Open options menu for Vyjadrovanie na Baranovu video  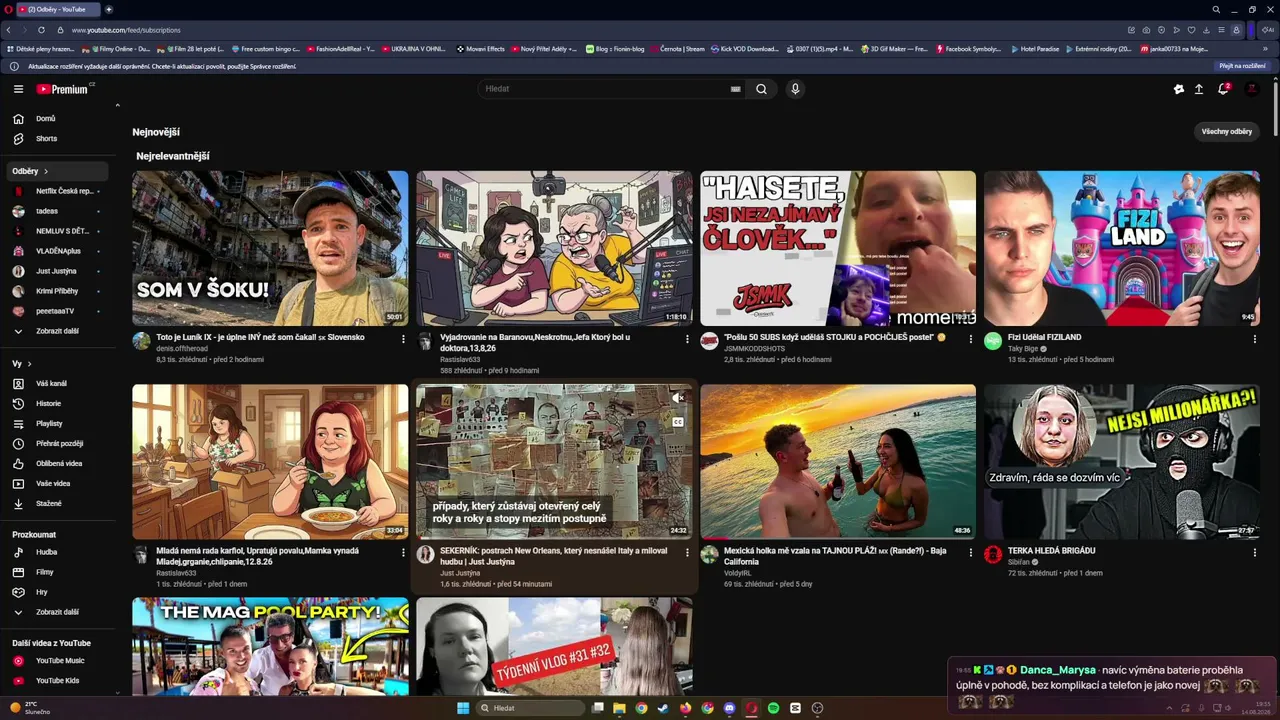tap(687, 339)
